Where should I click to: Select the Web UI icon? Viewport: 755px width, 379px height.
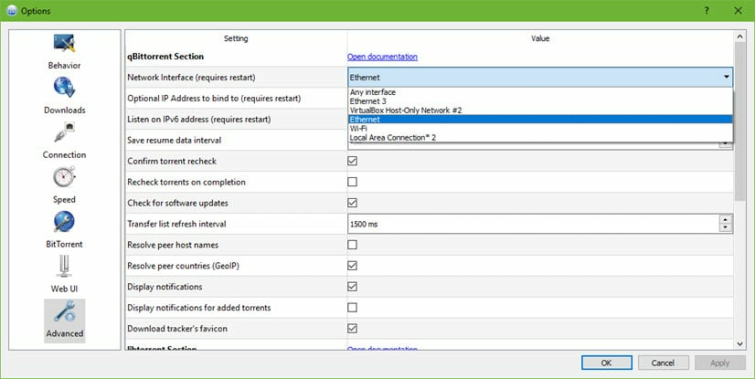pos(64,266)
